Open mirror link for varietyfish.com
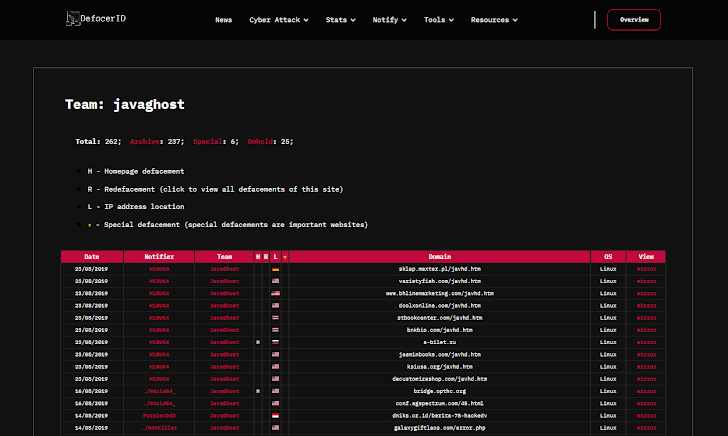The width and height of the screenshot is (728, 436). click(646, 281)
